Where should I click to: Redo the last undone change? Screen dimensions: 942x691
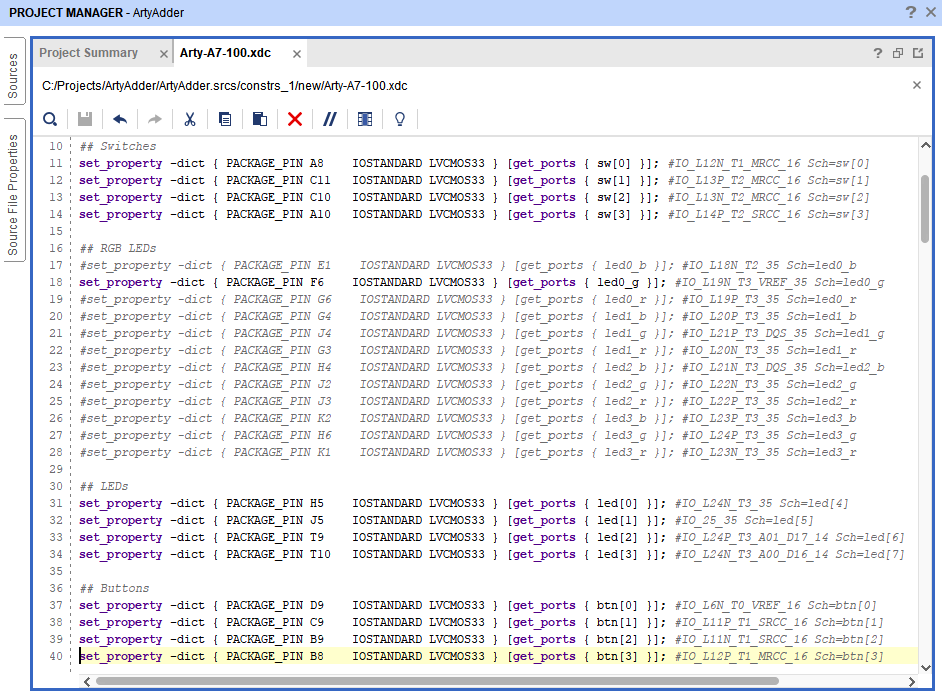coord(154,118)
